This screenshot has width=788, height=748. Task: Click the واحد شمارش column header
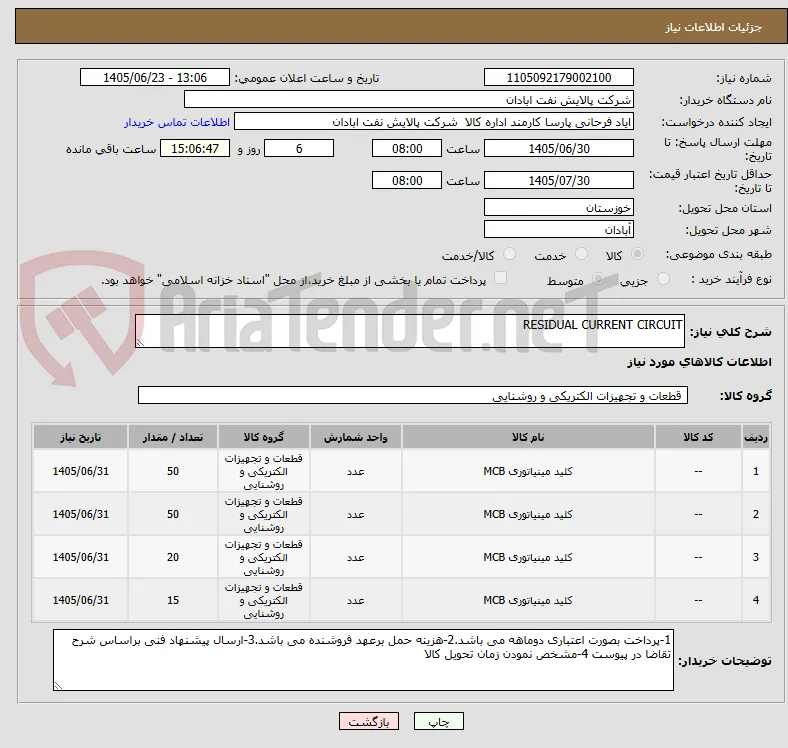tap(355, 437)
